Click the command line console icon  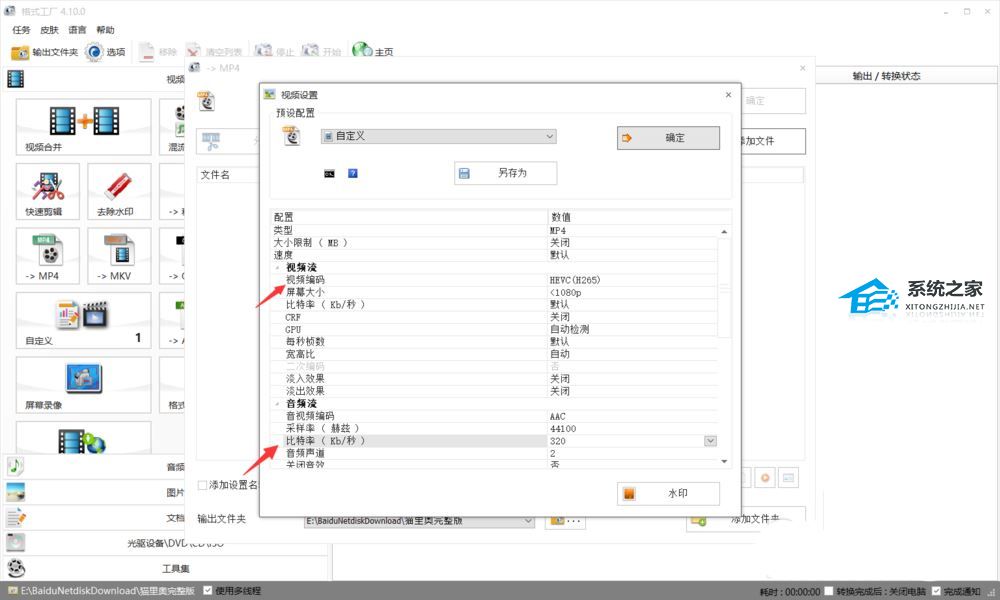(329, 173)
